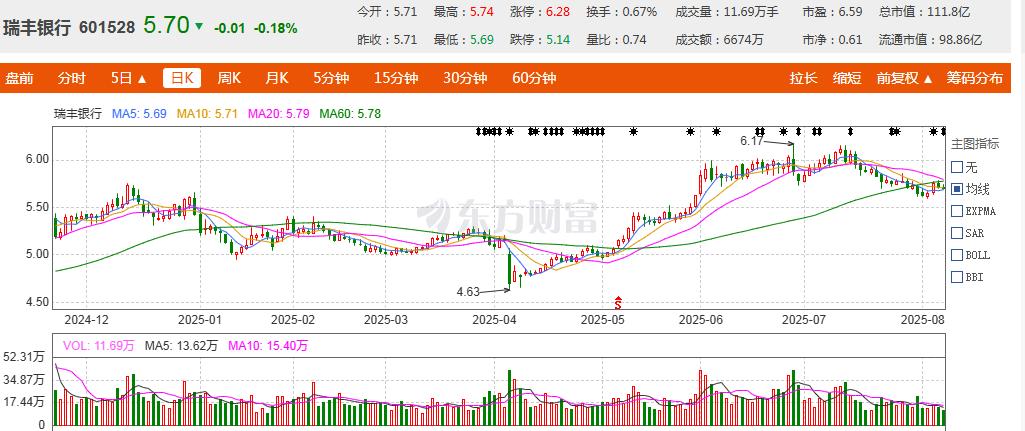Click 成交额 6674万 field

(x=718, y=39)
